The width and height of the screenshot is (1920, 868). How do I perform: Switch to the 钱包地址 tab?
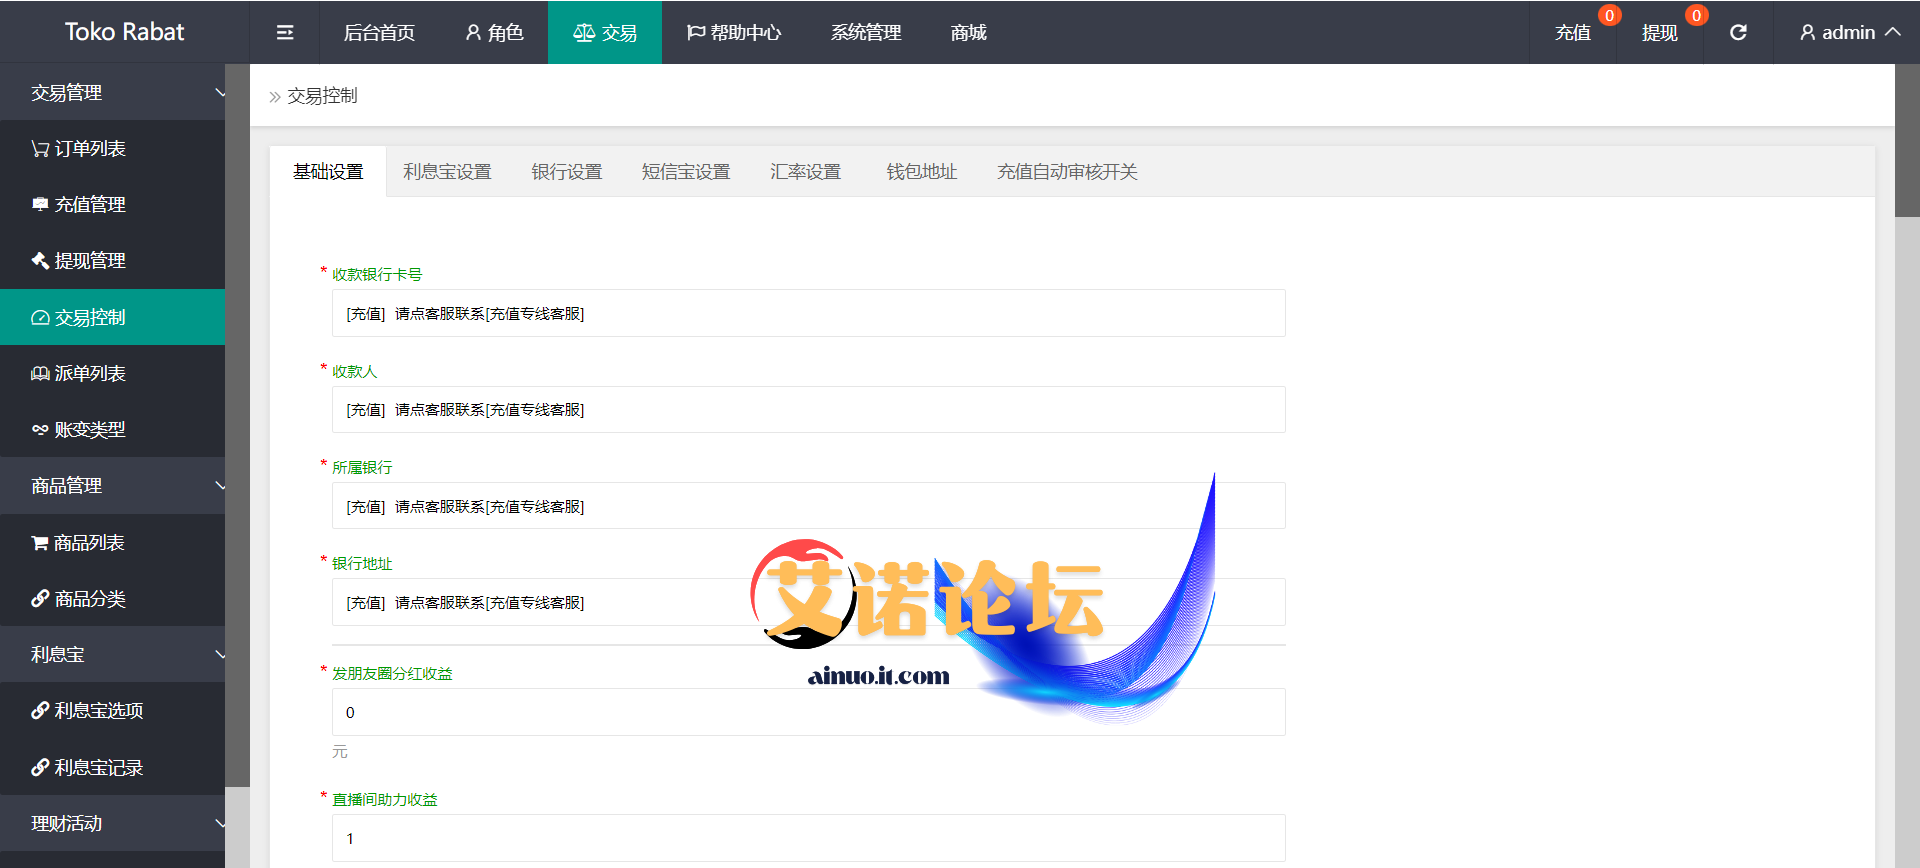(x=922, y=172)
